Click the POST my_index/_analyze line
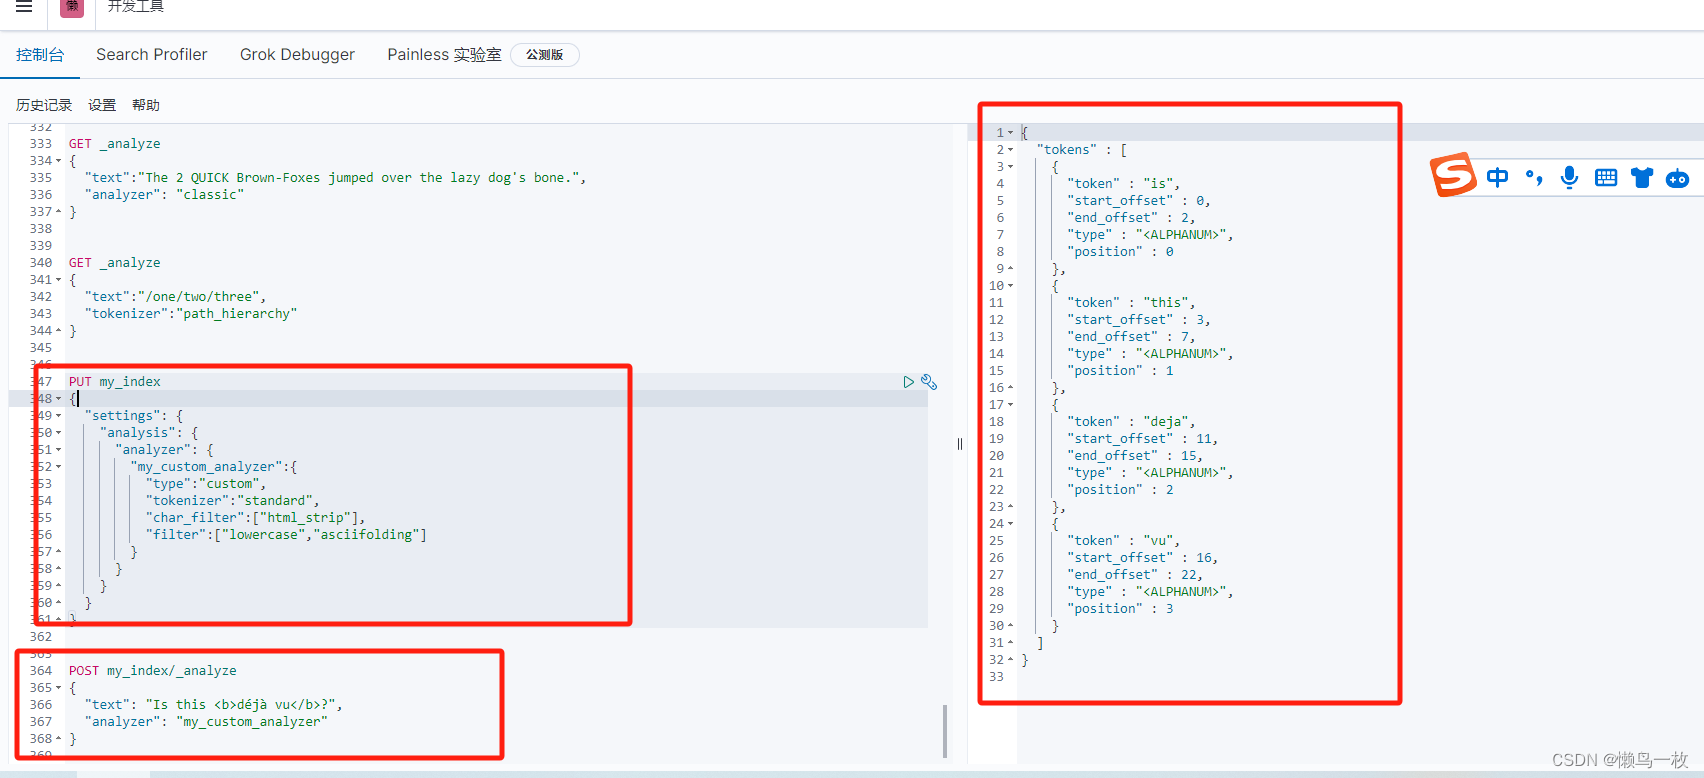This screenshot has height=778, width=1704. (x=153, y=671)
